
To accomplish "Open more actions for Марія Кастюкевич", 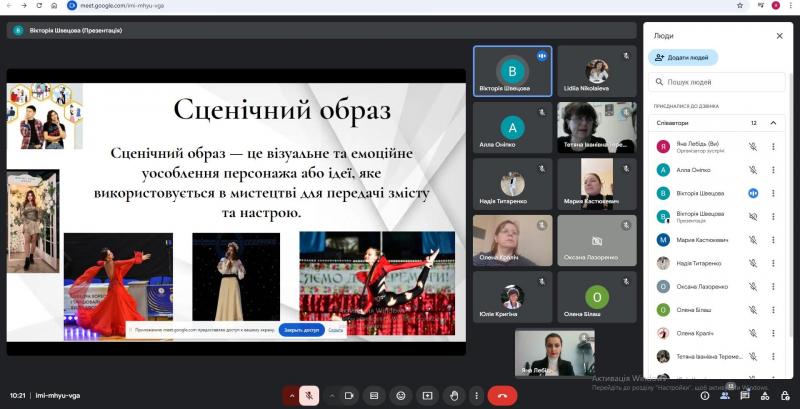I will (773, 240).
